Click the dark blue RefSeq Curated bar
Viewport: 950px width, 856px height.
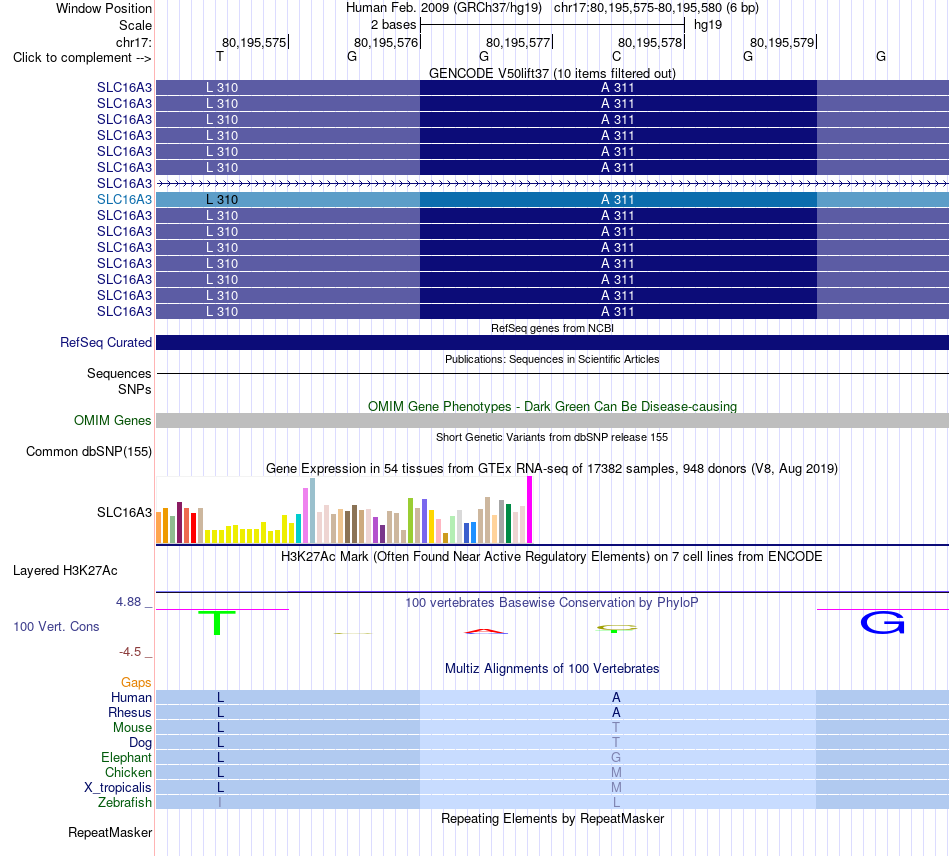click(x=552, y=342)
